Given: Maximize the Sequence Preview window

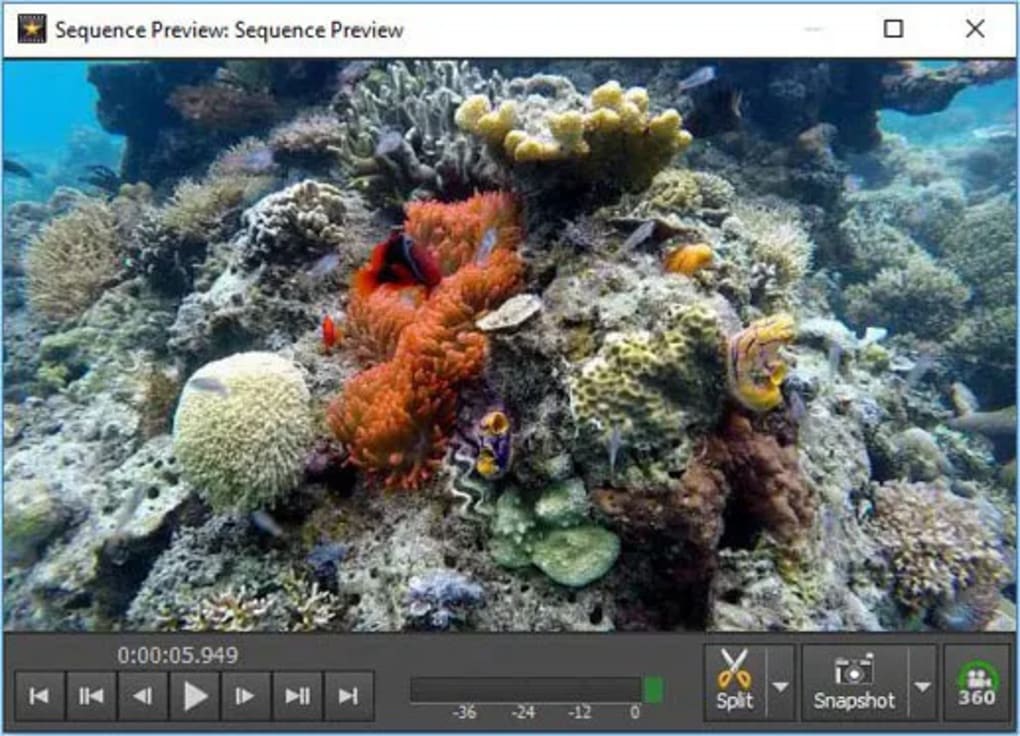Looking at the screenshot, I should 893,29.
